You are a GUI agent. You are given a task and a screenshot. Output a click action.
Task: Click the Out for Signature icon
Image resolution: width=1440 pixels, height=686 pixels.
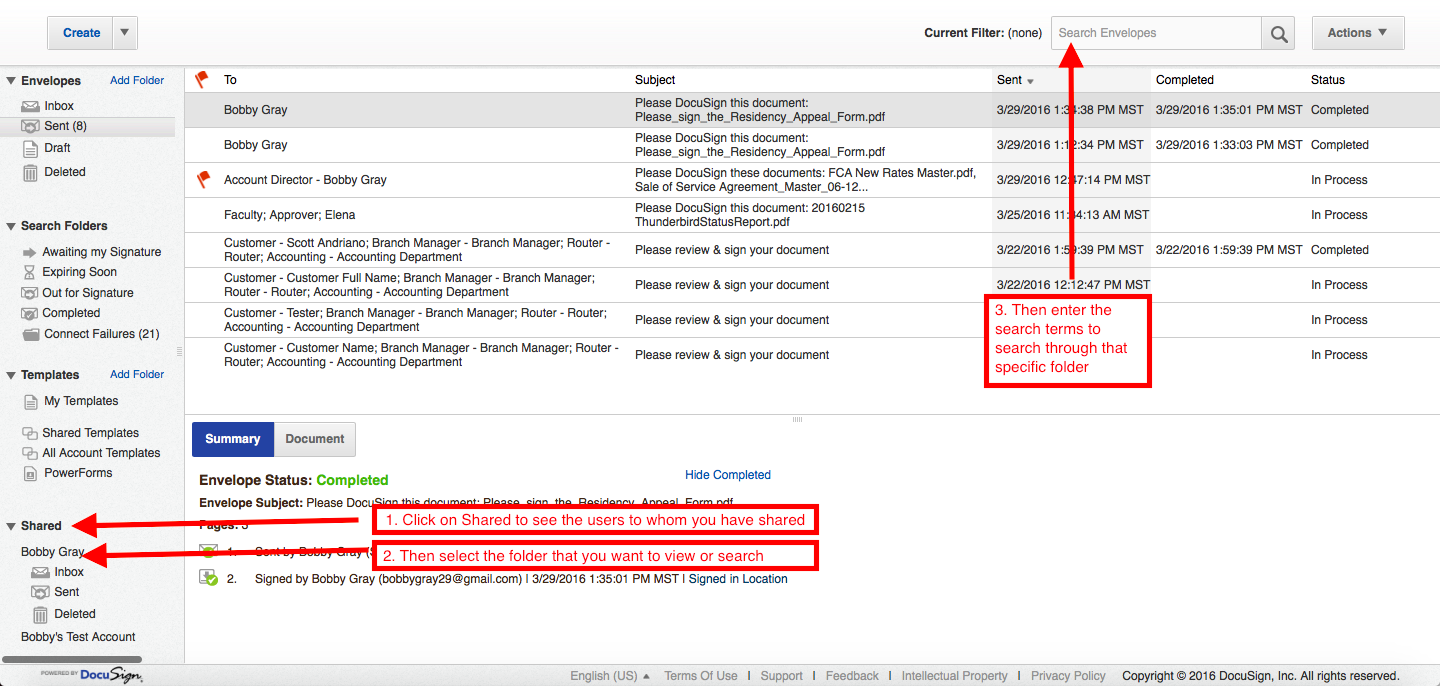tap(29, 293)
